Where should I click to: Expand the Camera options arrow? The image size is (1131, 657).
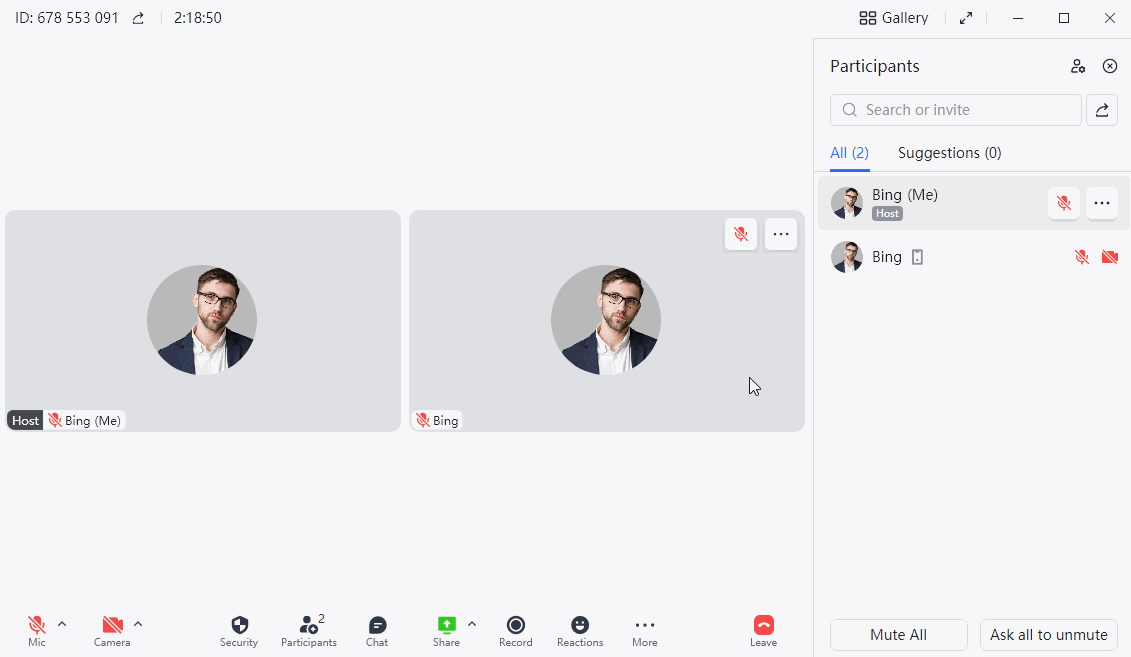[x=138, y=624]
